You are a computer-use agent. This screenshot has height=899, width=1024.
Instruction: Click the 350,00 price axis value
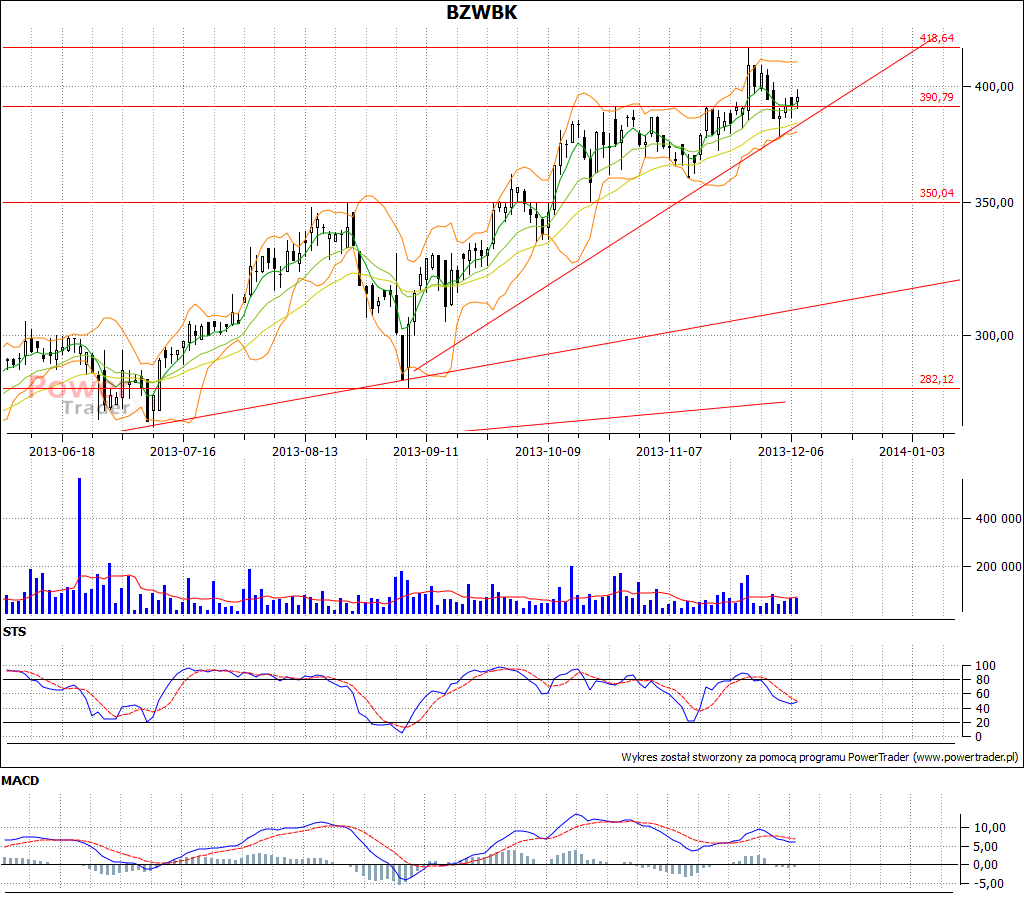pyautogui.click(x=994, y=203)
